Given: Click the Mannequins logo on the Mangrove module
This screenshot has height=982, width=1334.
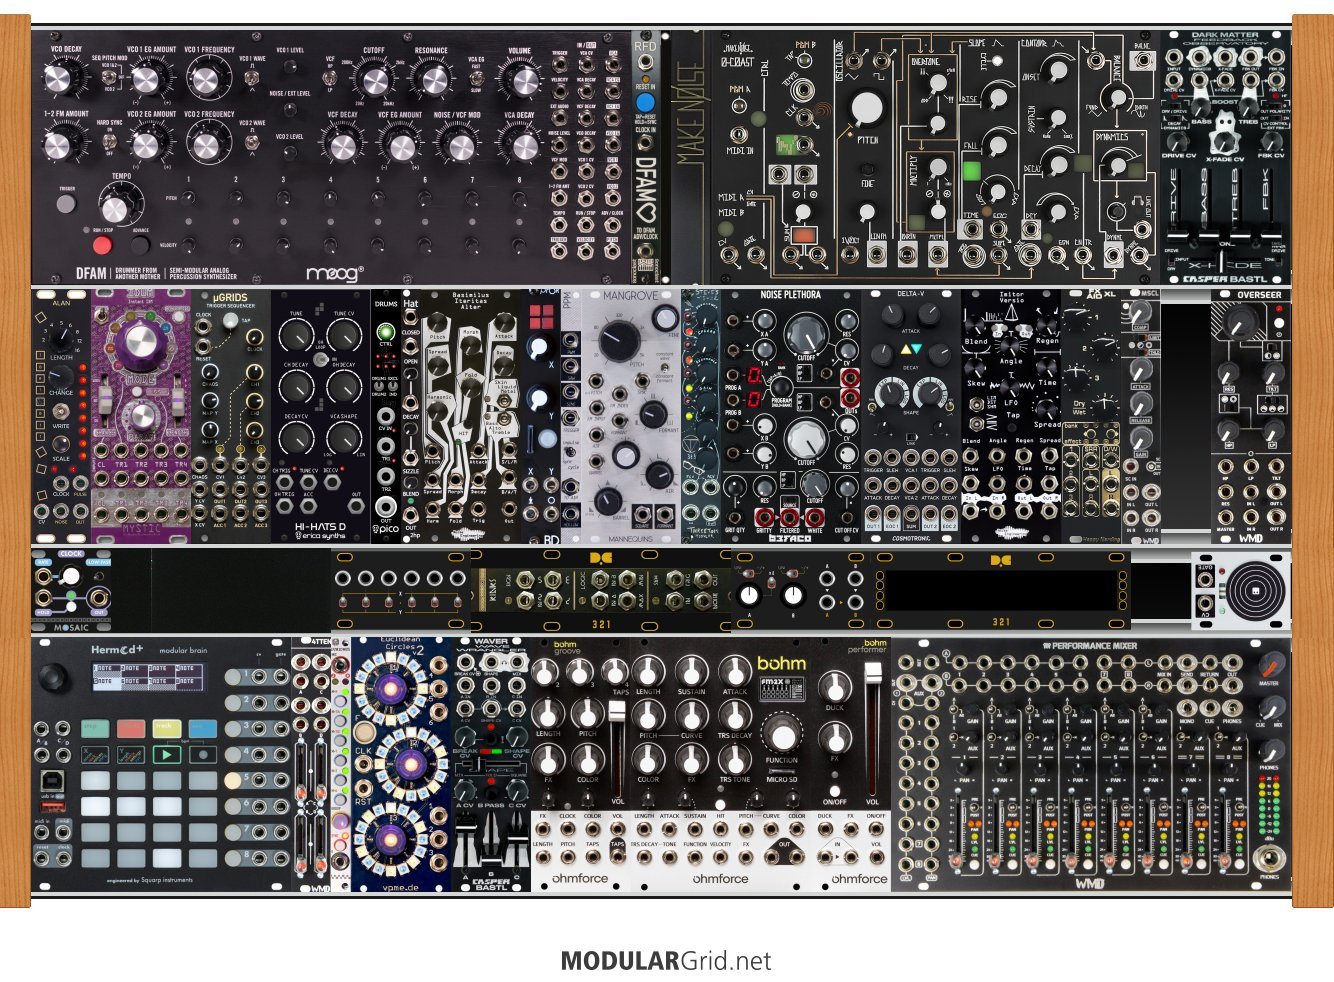Looking at the screenshot, I should point(630,537).
